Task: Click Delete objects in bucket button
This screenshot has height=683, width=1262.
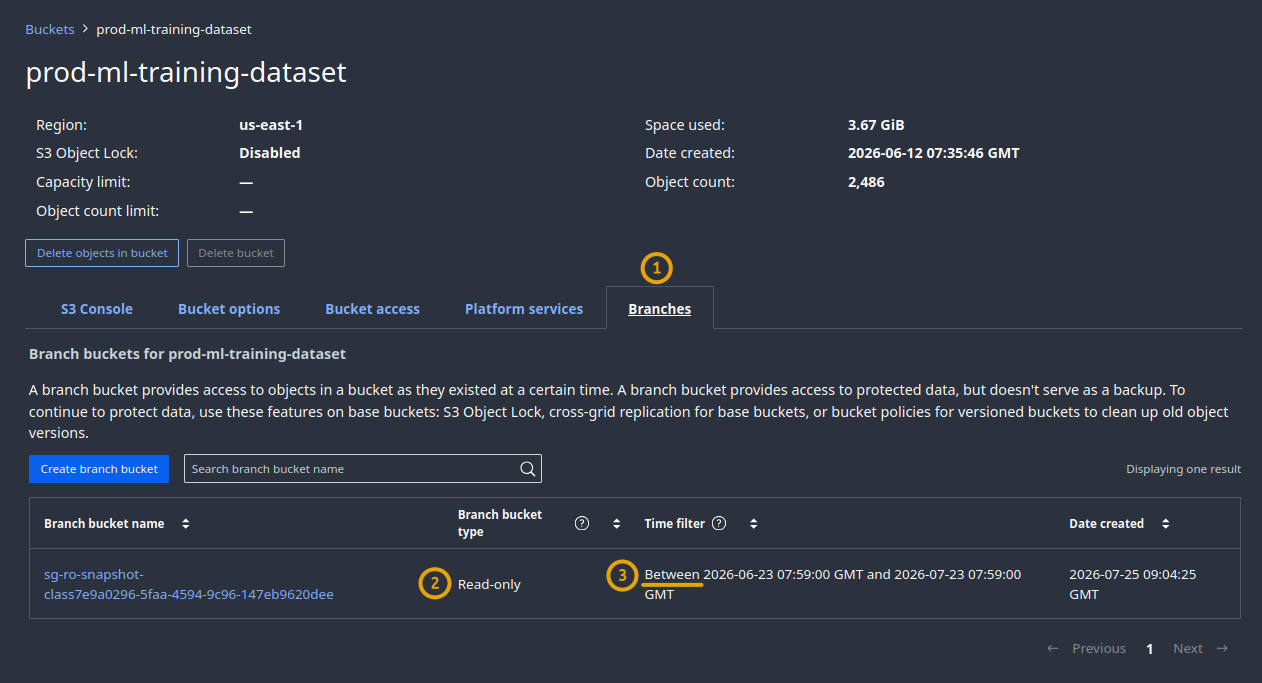Action: [102, 253]
